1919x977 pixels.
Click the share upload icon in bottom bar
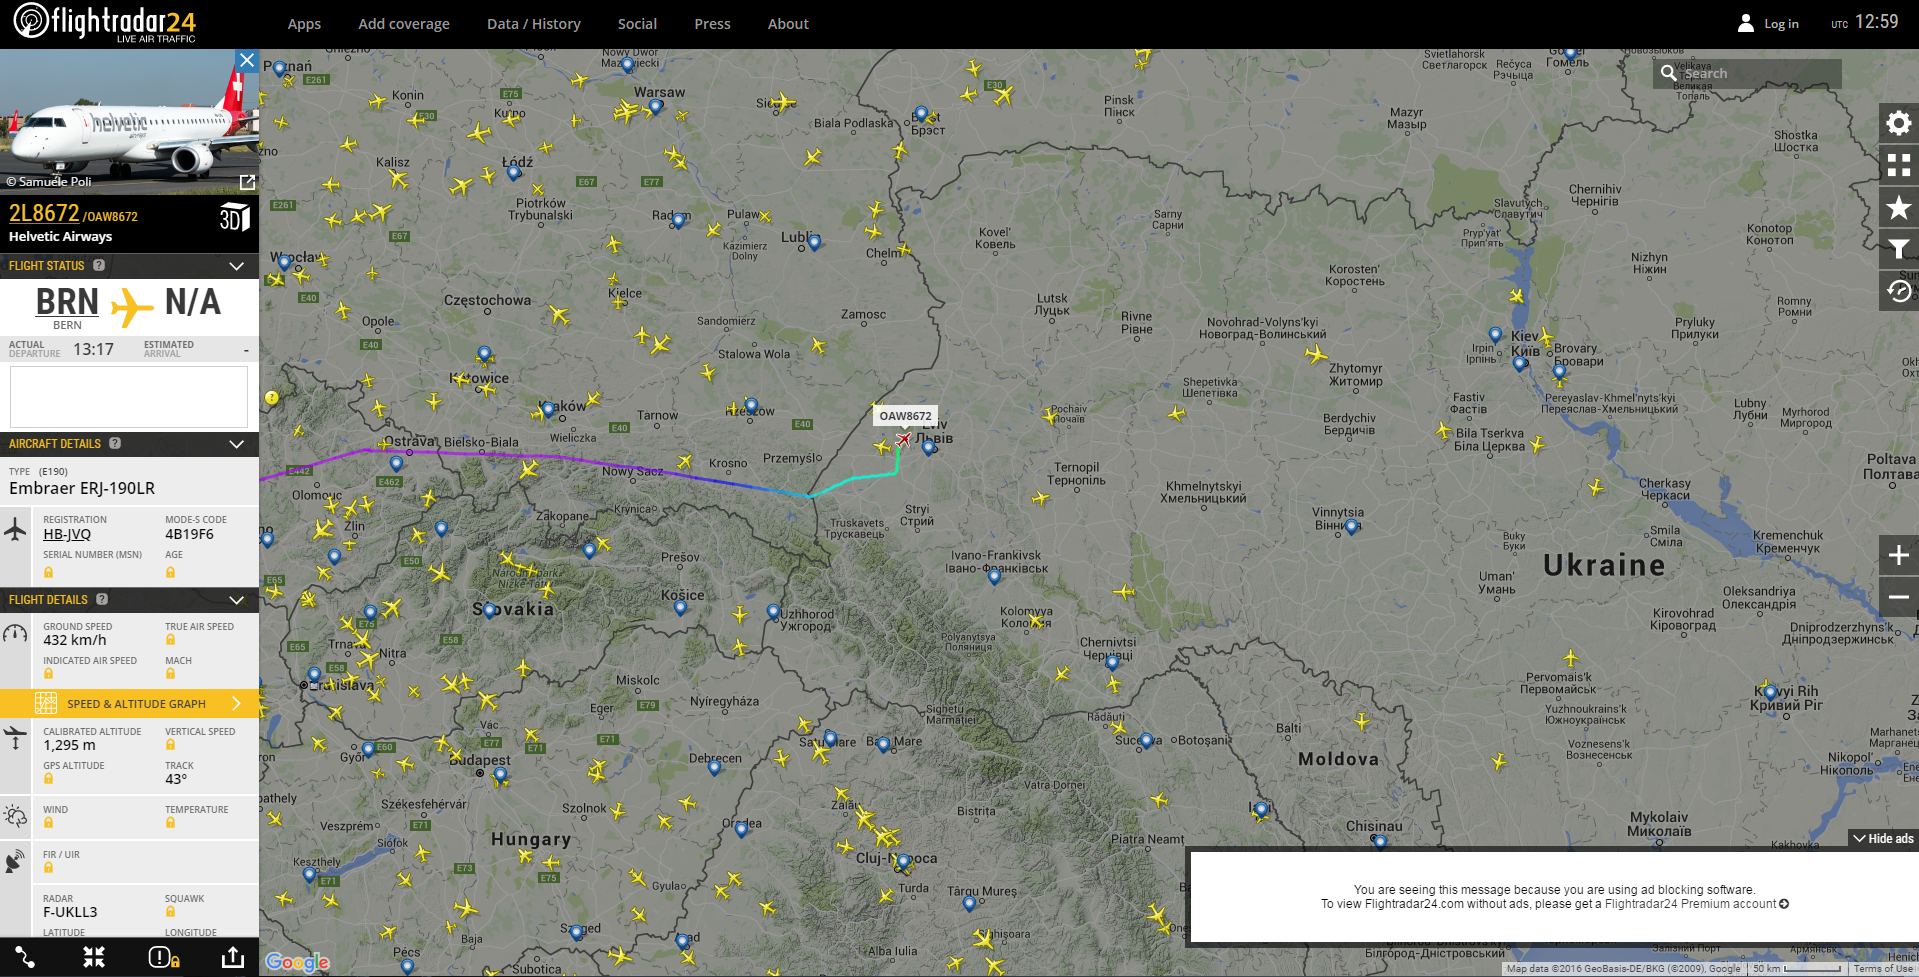pos(232,957)
